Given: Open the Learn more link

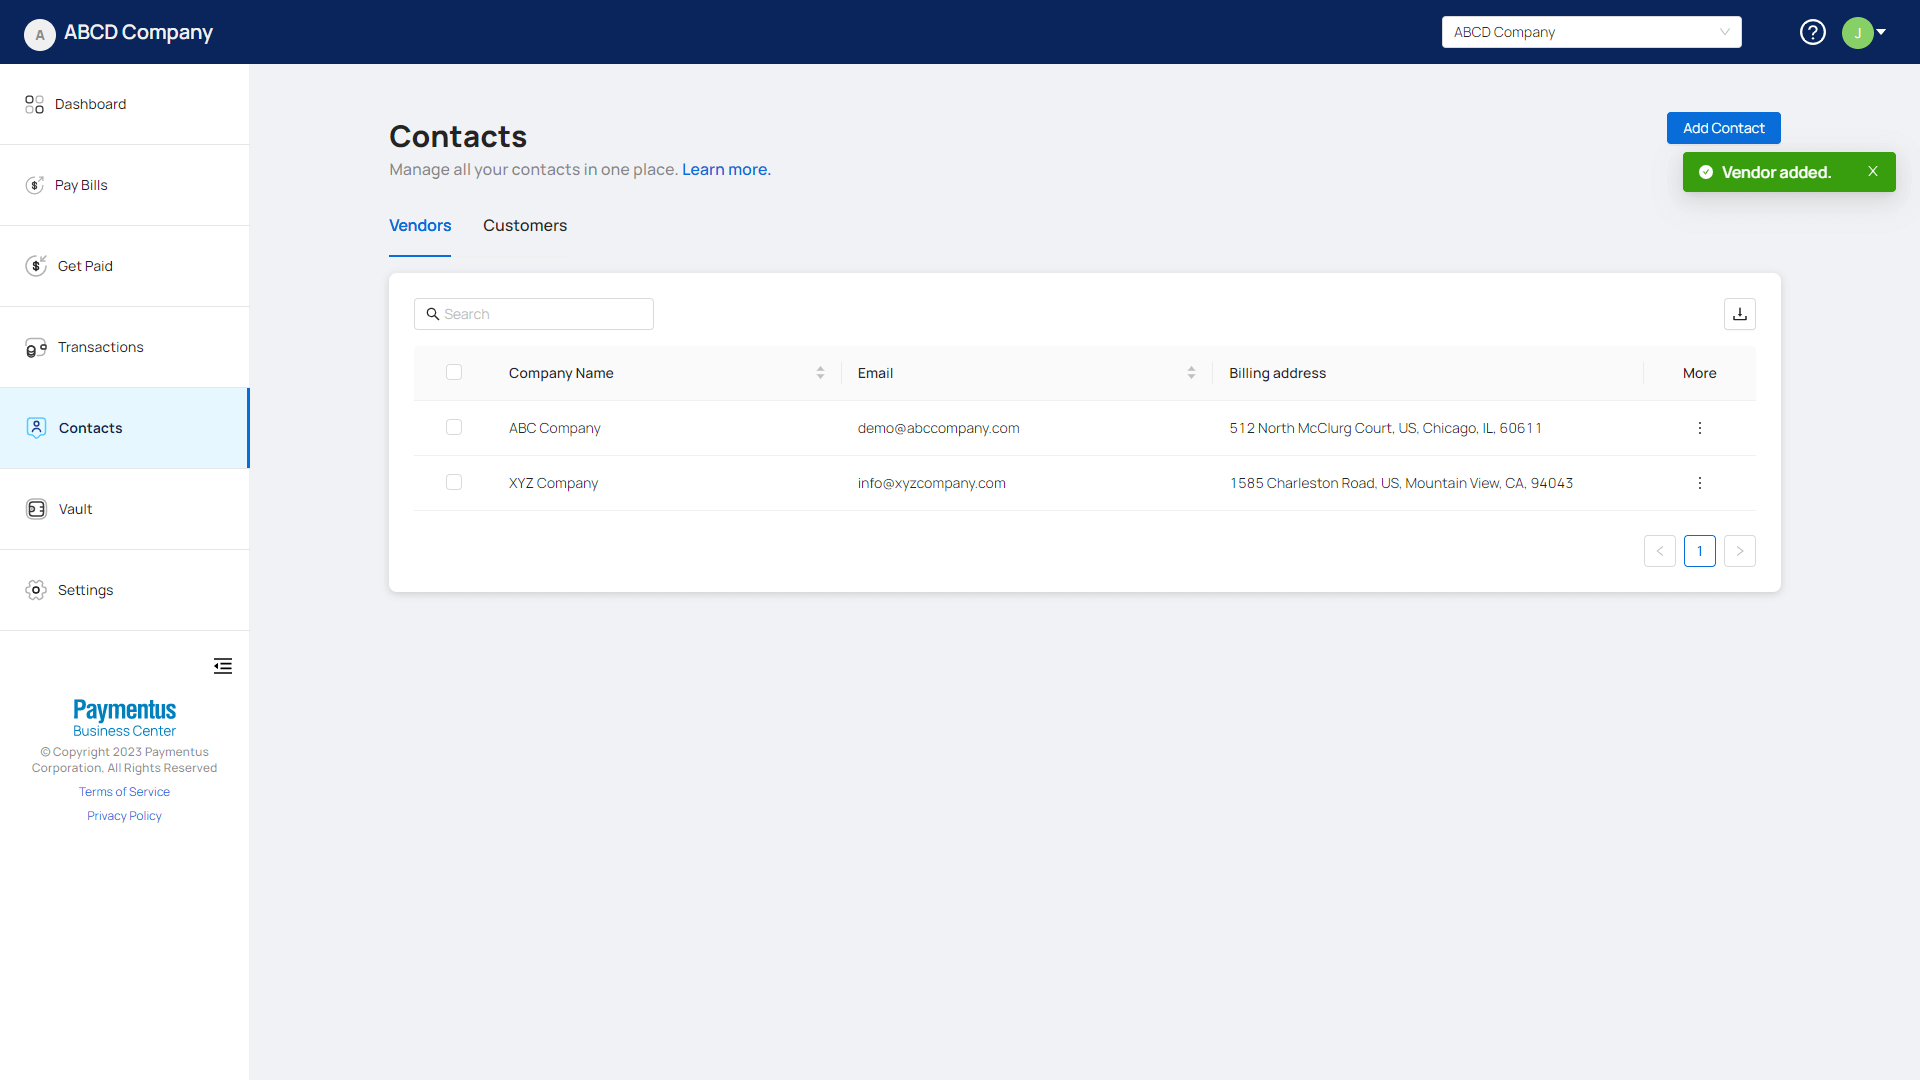Looking at the screenshot, I should pyautogui.click(x=726, y=170).
